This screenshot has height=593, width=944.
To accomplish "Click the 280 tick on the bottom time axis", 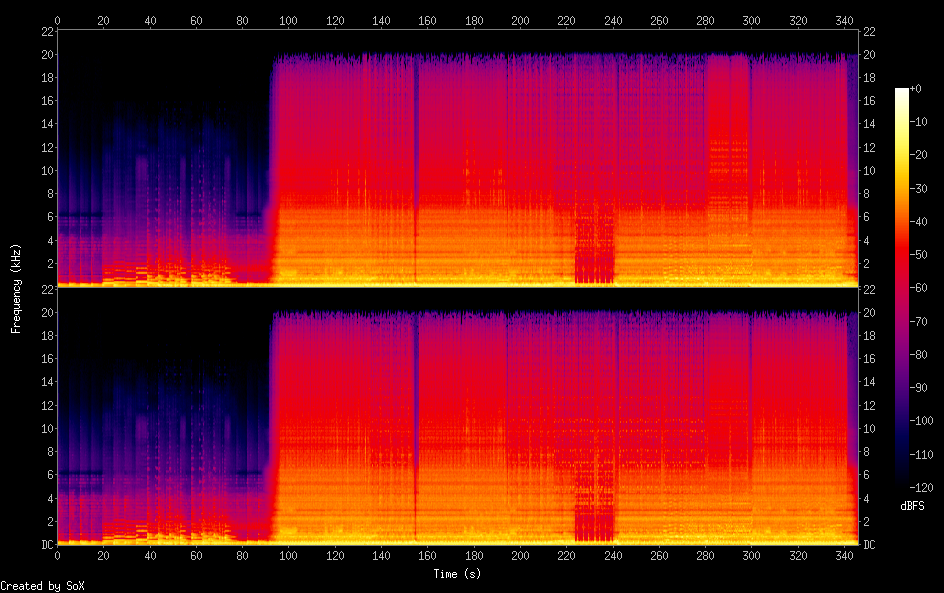I will click(705, 555).
